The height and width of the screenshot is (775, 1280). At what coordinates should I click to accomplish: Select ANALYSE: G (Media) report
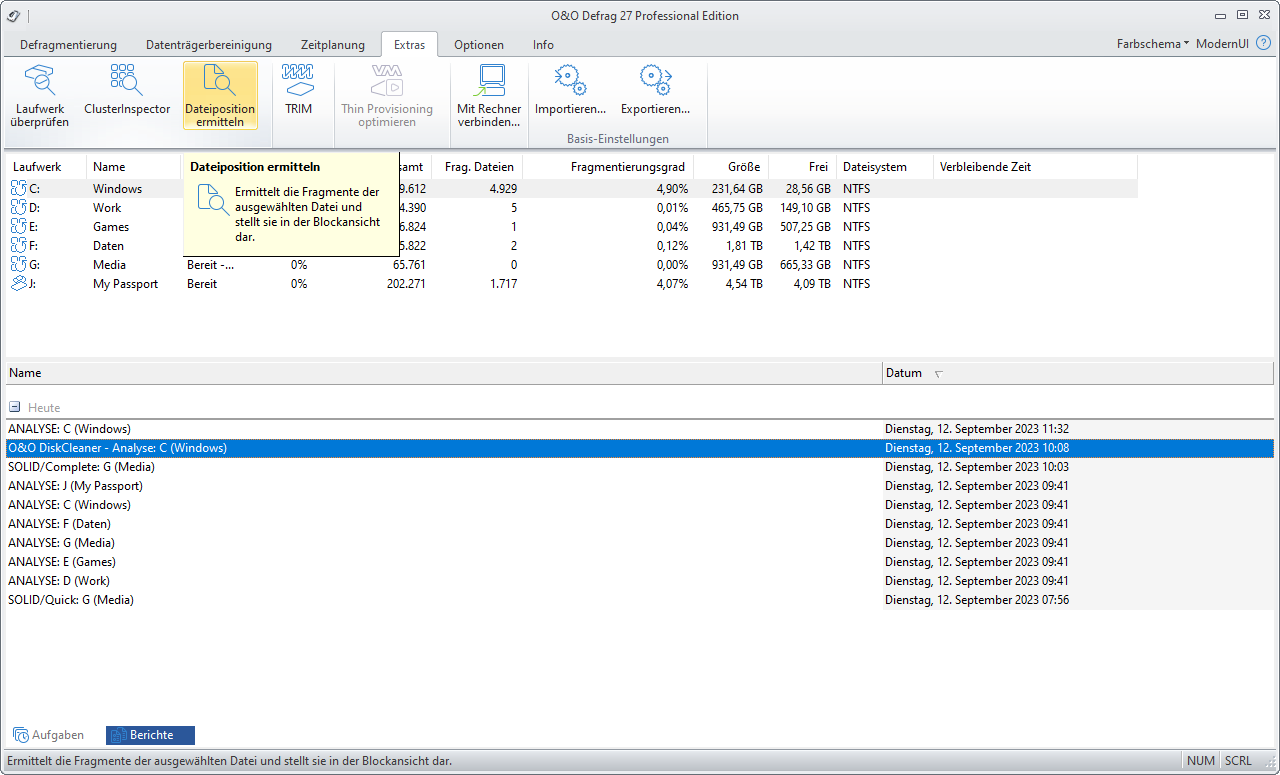(x=640, y=543)
